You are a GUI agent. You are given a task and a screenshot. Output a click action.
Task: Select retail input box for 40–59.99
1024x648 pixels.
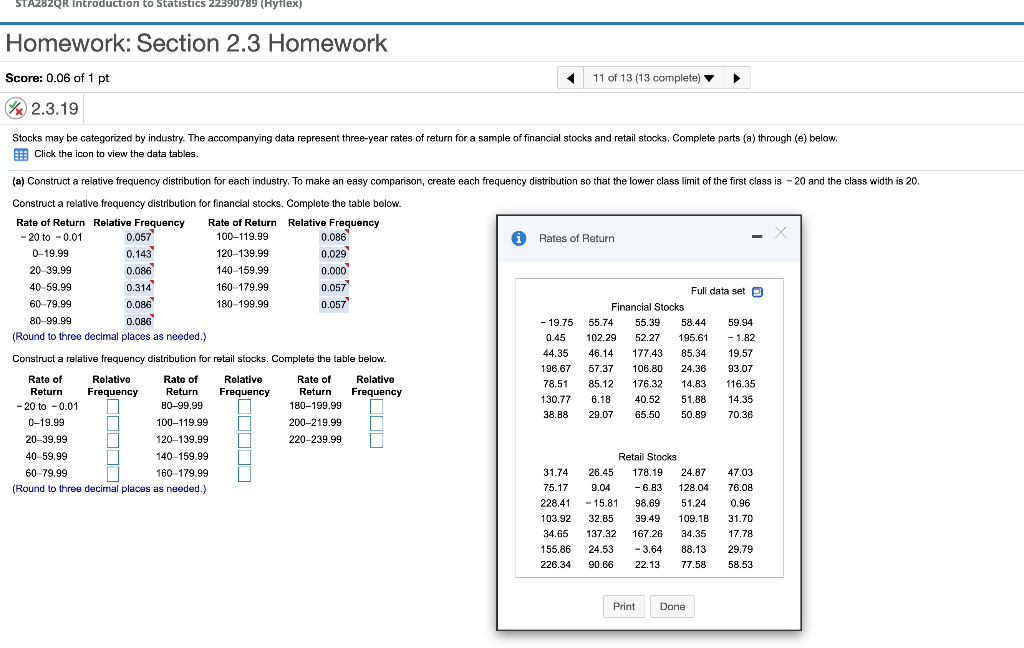pyautogui.click(x=113, y=457)
